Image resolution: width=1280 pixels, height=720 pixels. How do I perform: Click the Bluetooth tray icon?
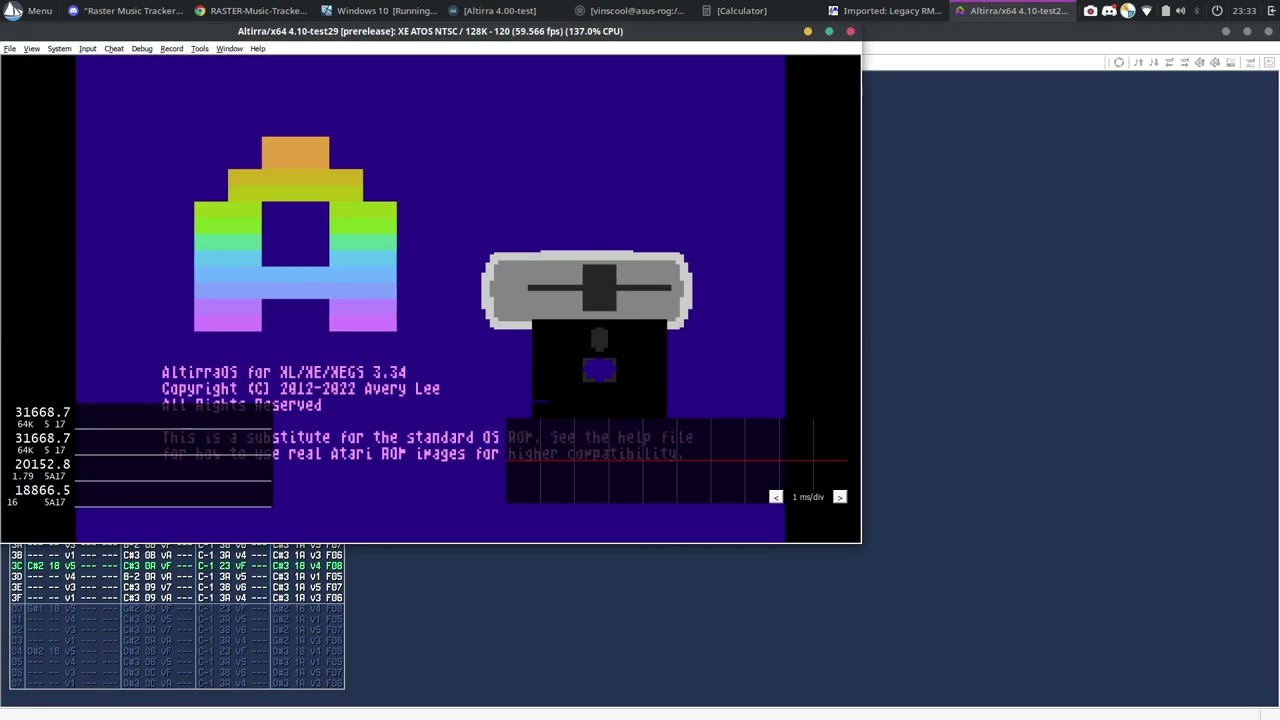[x=1196, y=11]
